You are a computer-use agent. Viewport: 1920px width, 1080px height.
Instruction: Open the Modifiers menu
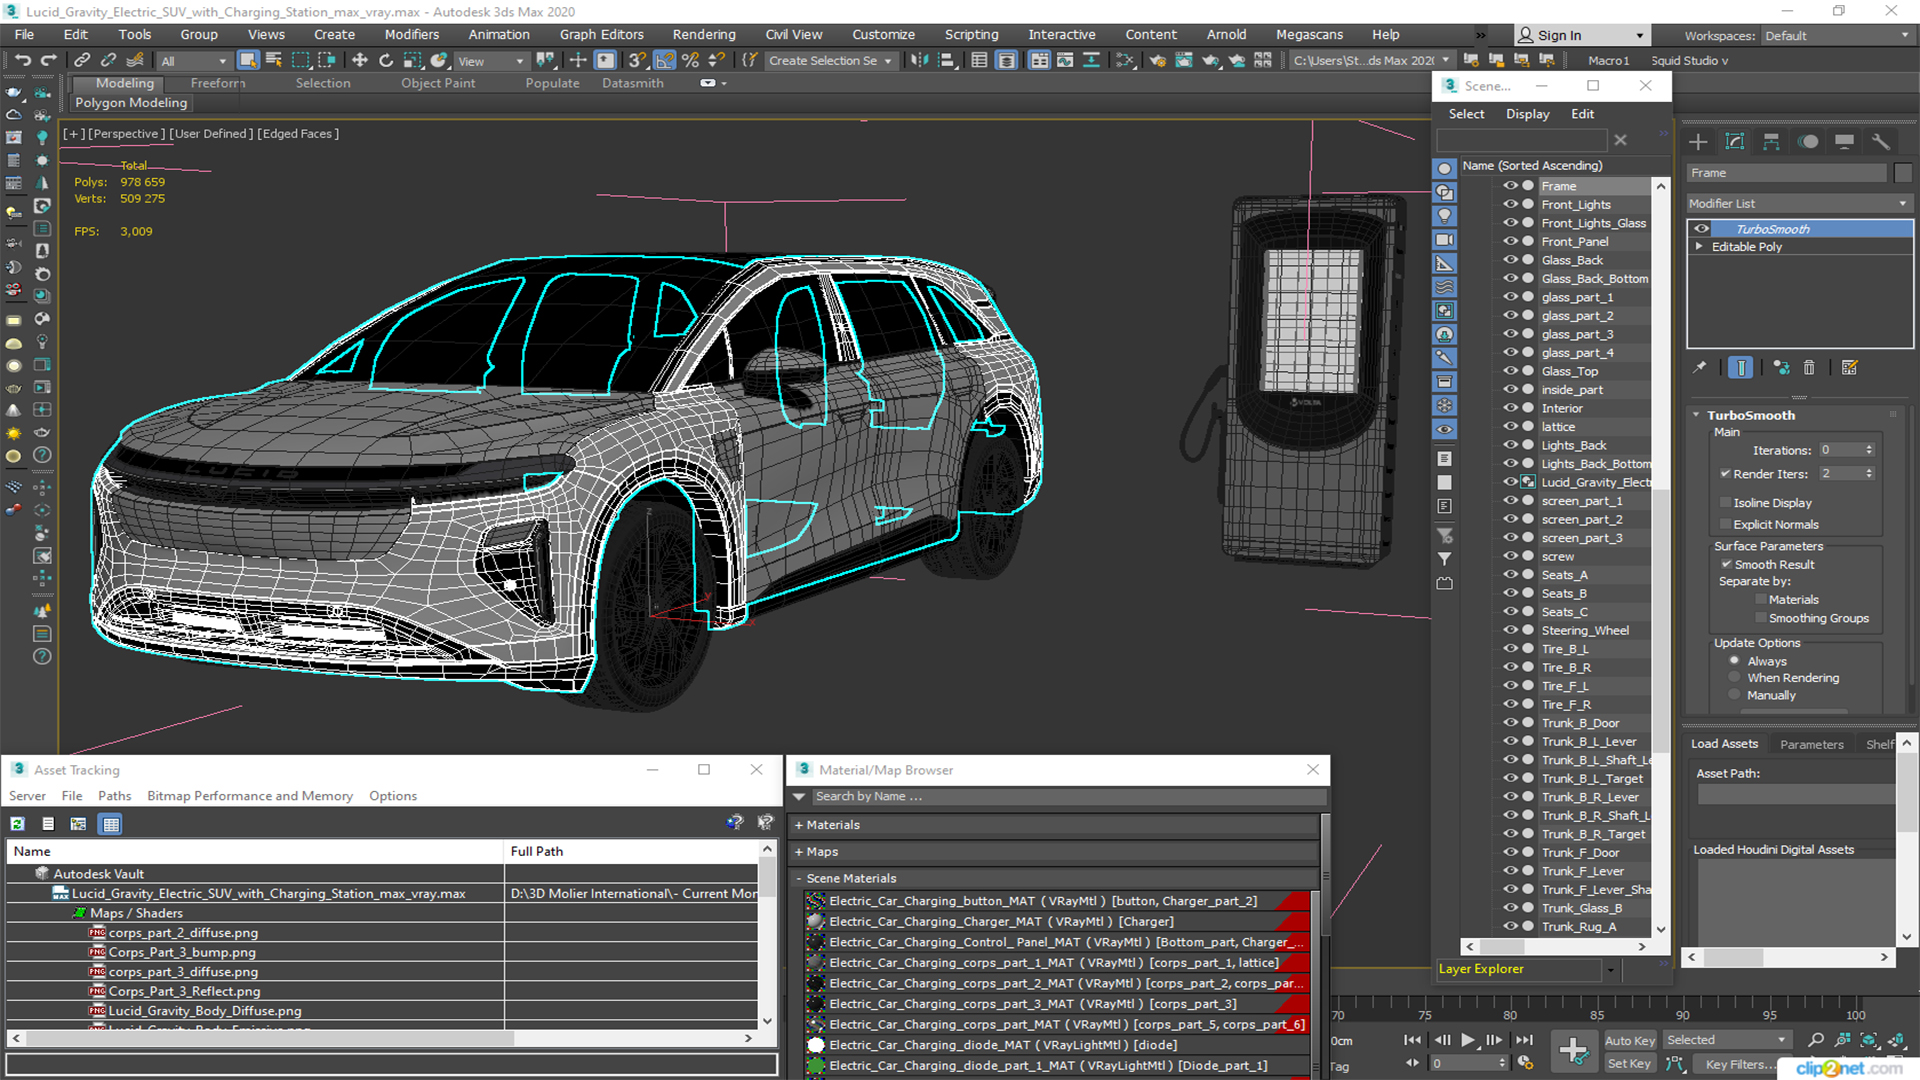coord(412,34)
